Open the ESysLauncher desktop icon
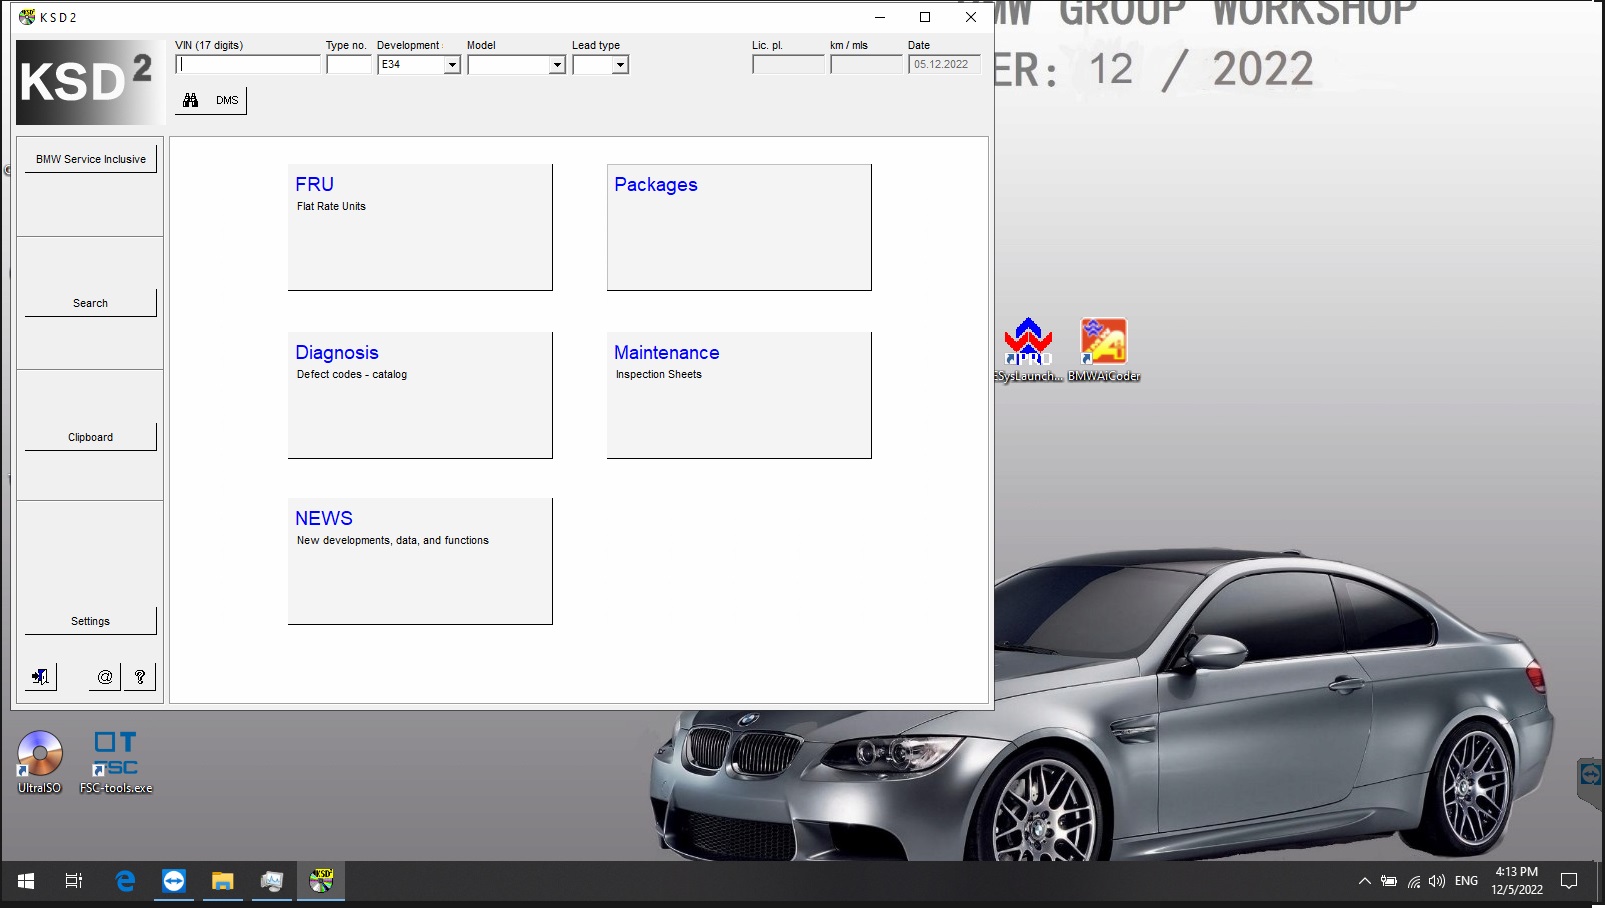 tap(1028, 349)
